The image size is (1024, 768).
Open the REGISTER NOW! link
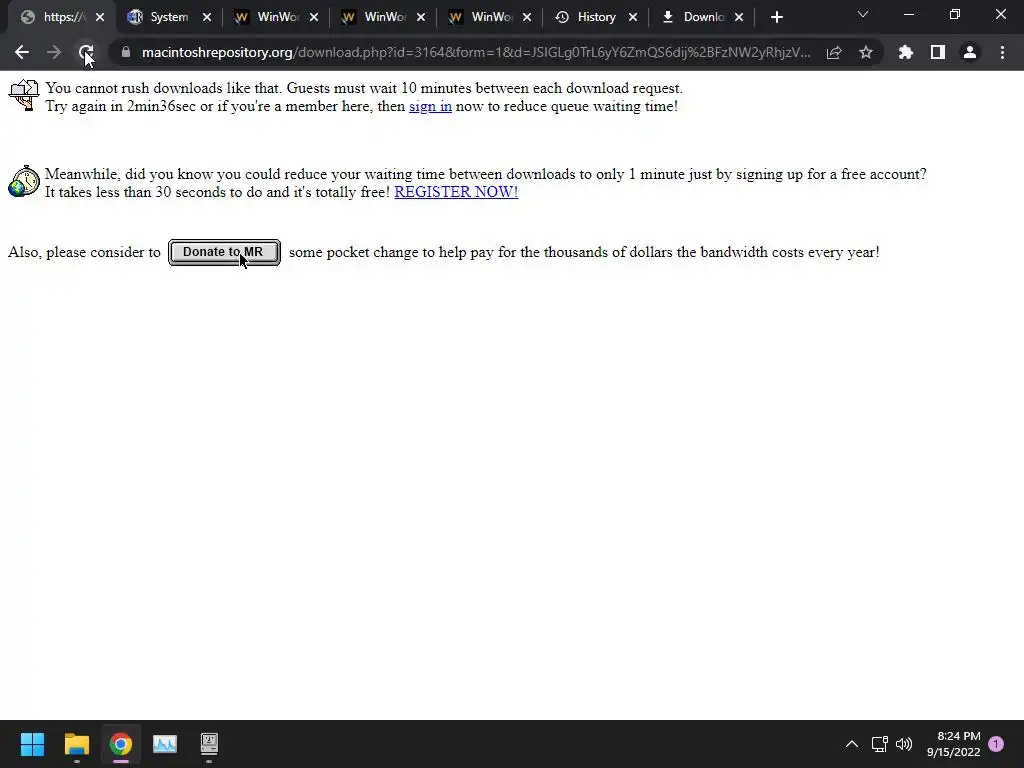click(456, 192)
